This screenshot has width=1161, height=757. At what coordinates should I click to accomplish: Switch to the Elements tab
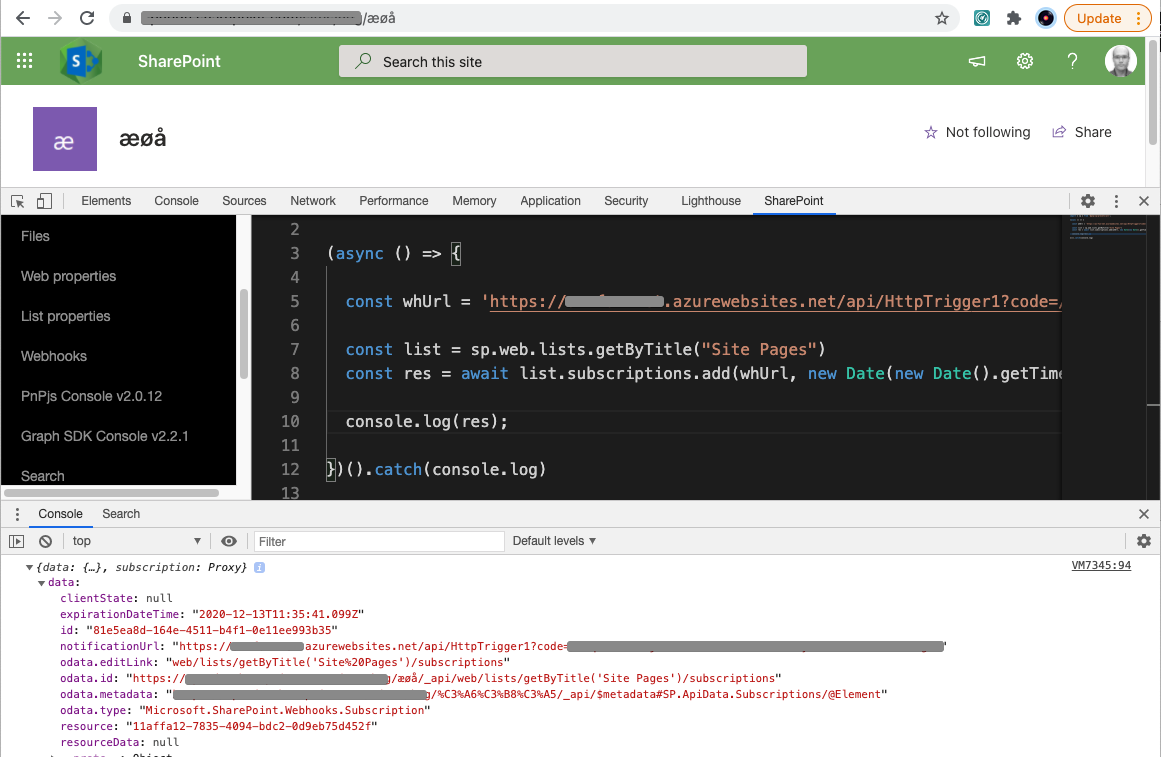106,201
